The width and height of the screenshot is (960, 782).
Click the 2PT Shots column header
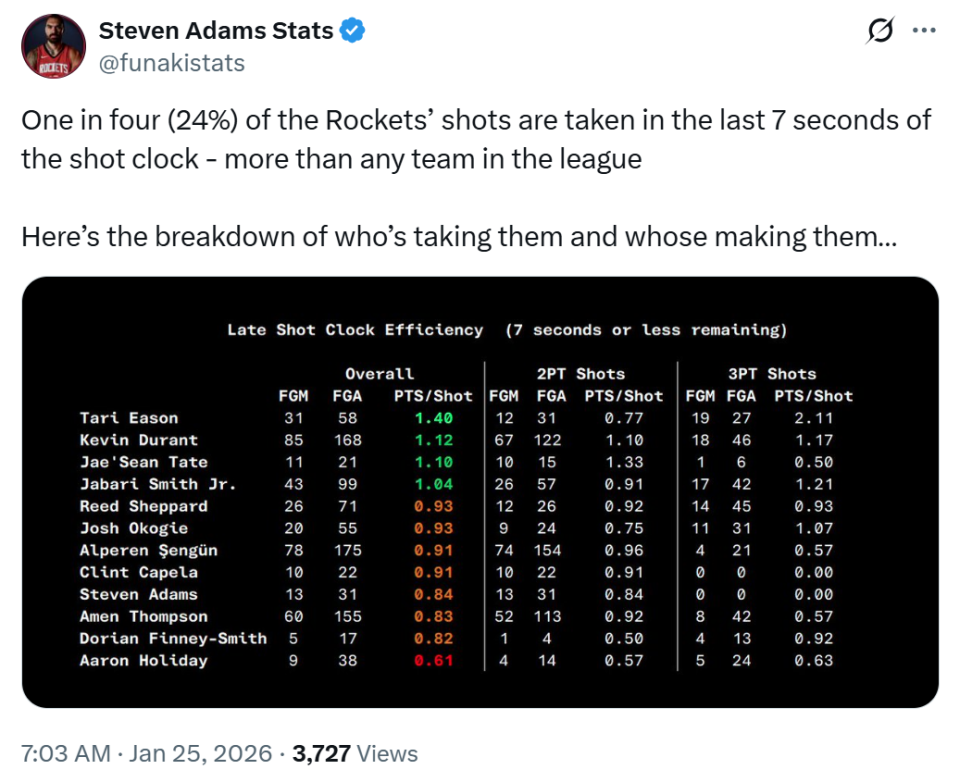click(580, 374)
